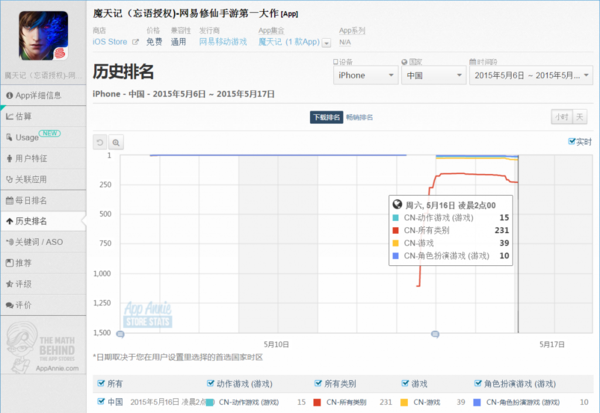
Task: Toggle the 动作游戏 (游戏) checkbox
Action: 210,383
